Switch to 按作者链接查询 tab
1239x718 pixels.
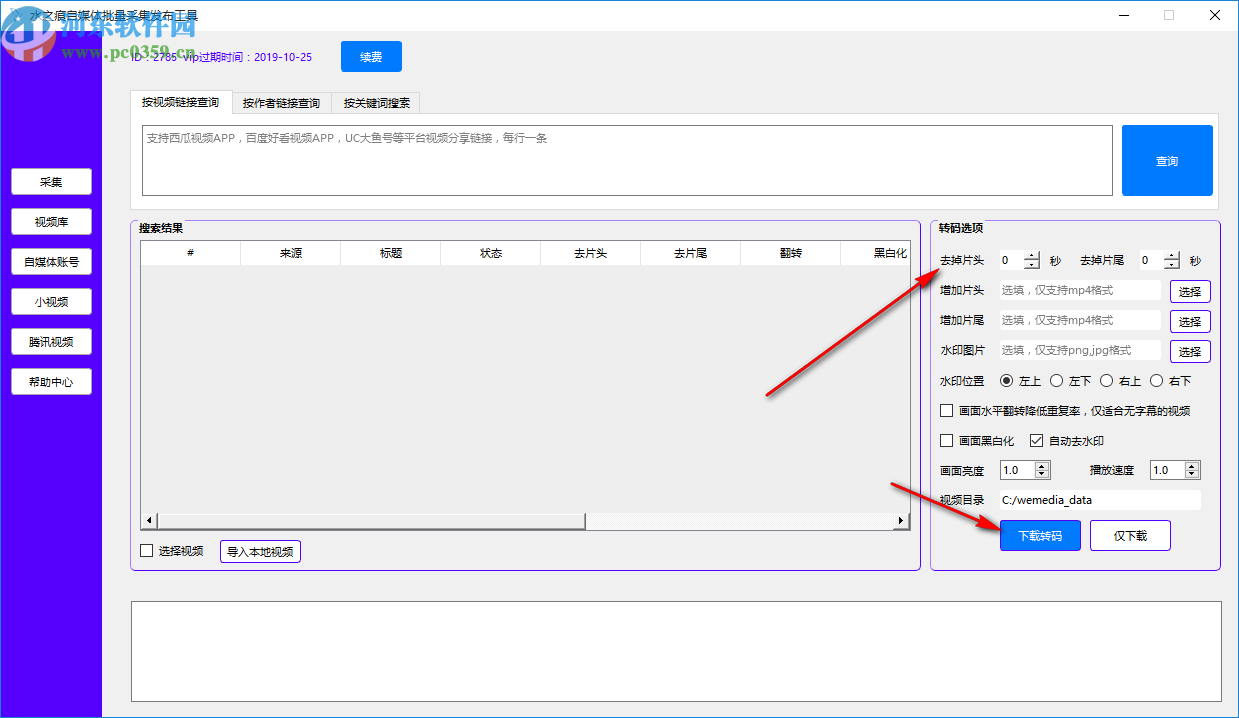tap(281, 103)
